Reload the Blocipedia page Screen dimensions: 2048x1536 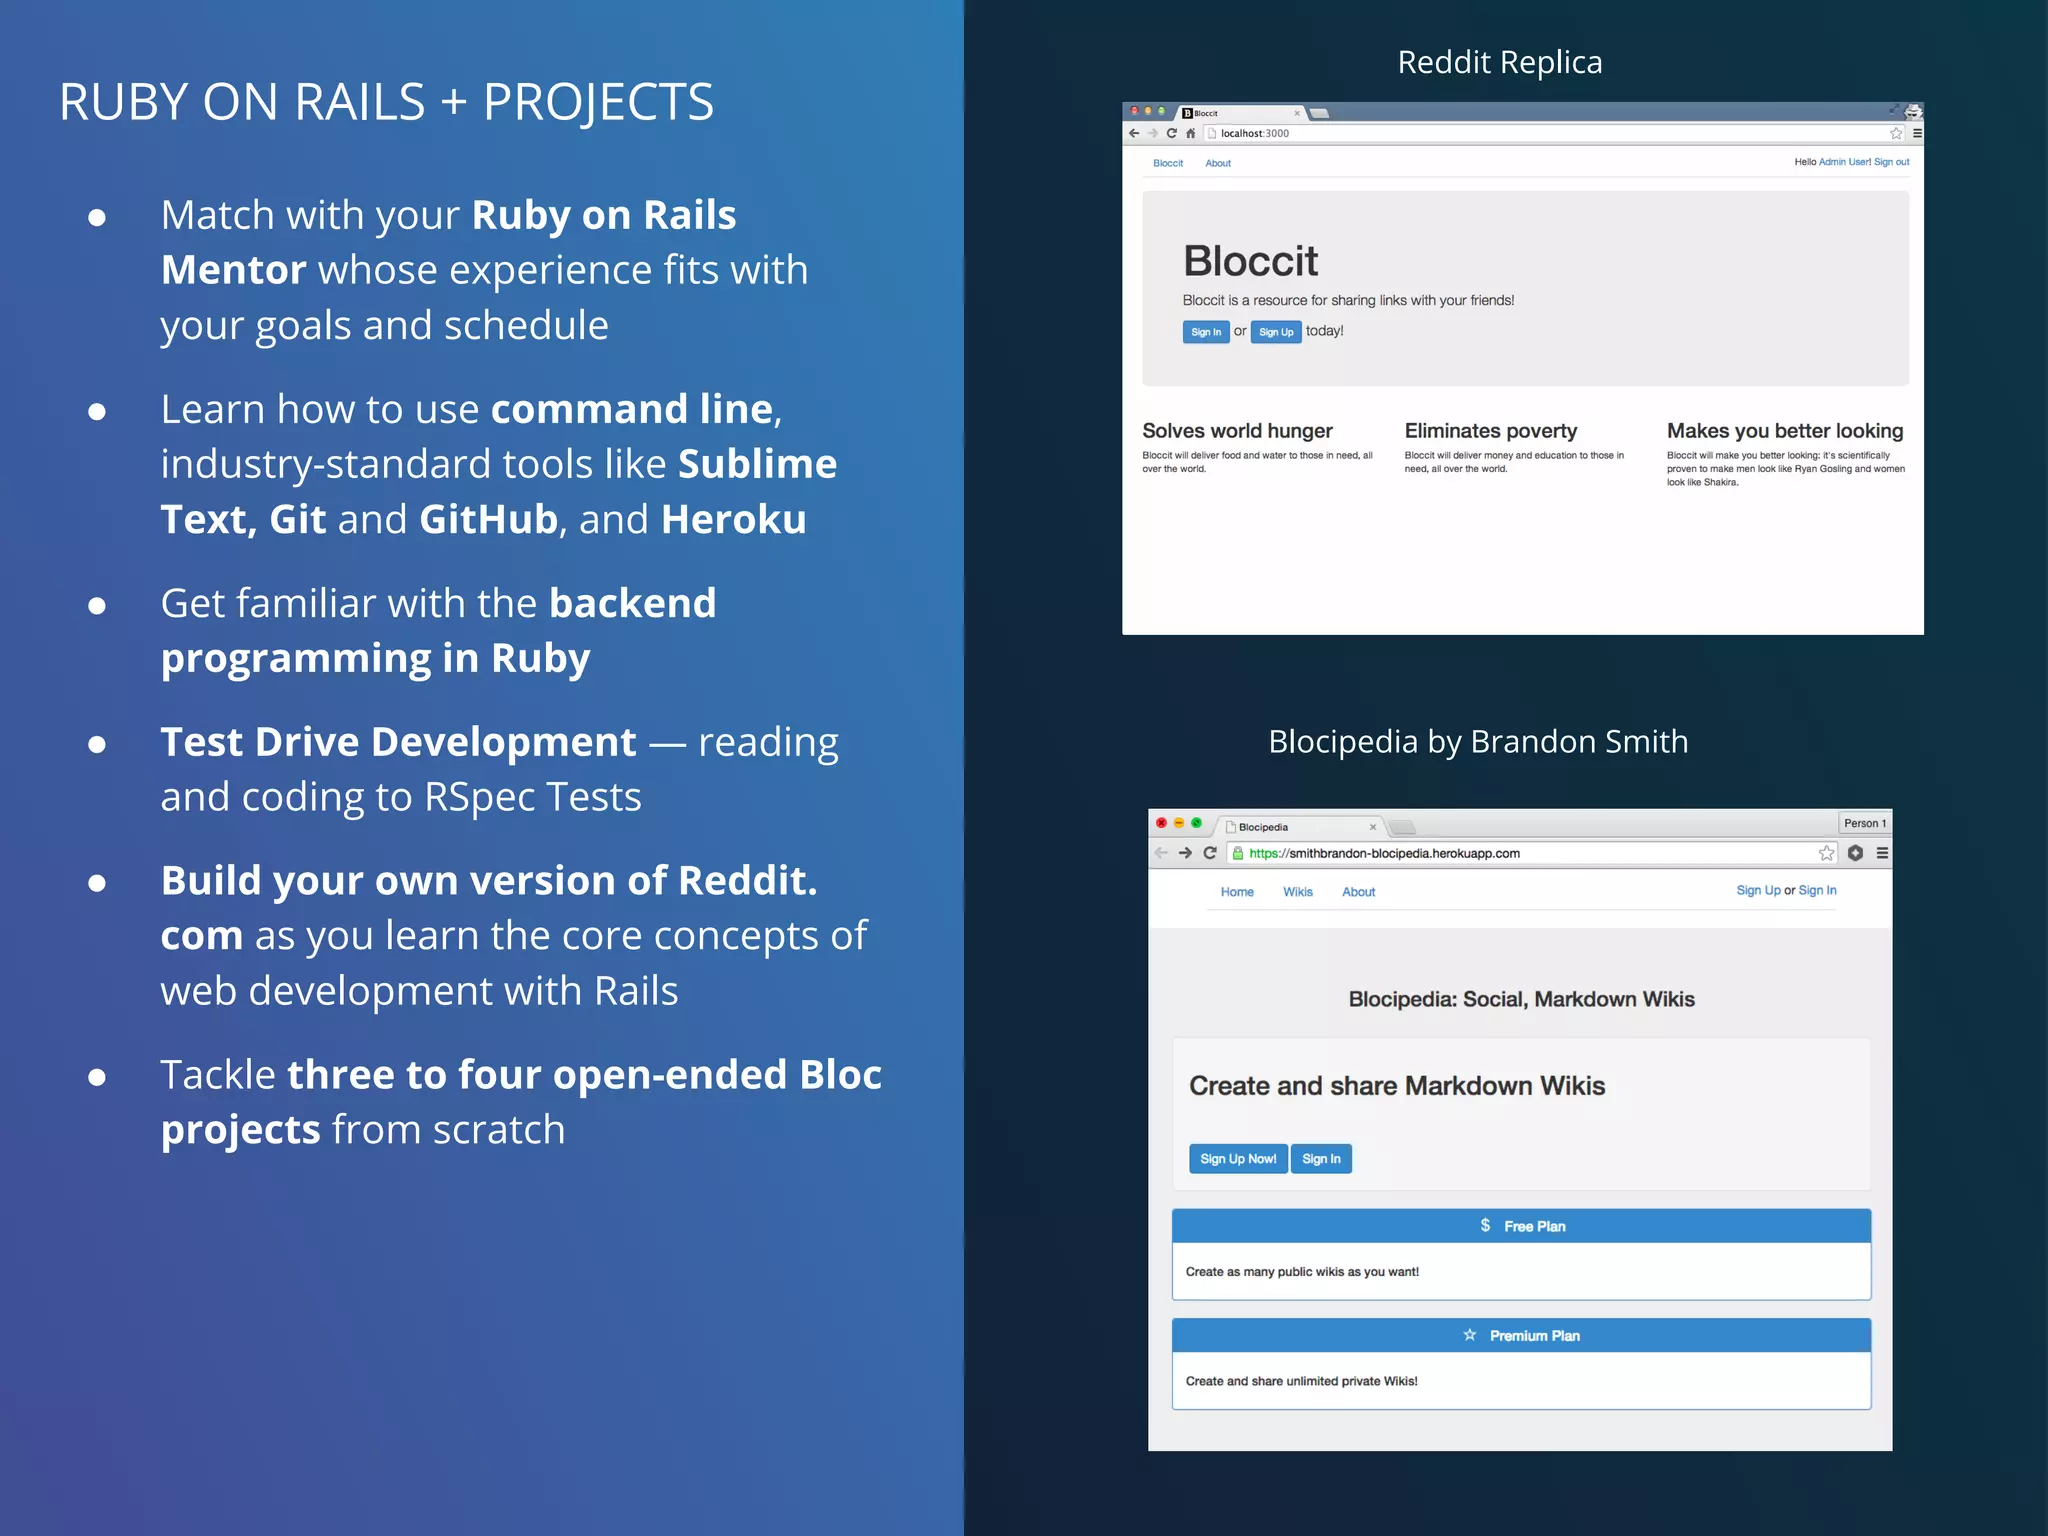click(1210, 853)
